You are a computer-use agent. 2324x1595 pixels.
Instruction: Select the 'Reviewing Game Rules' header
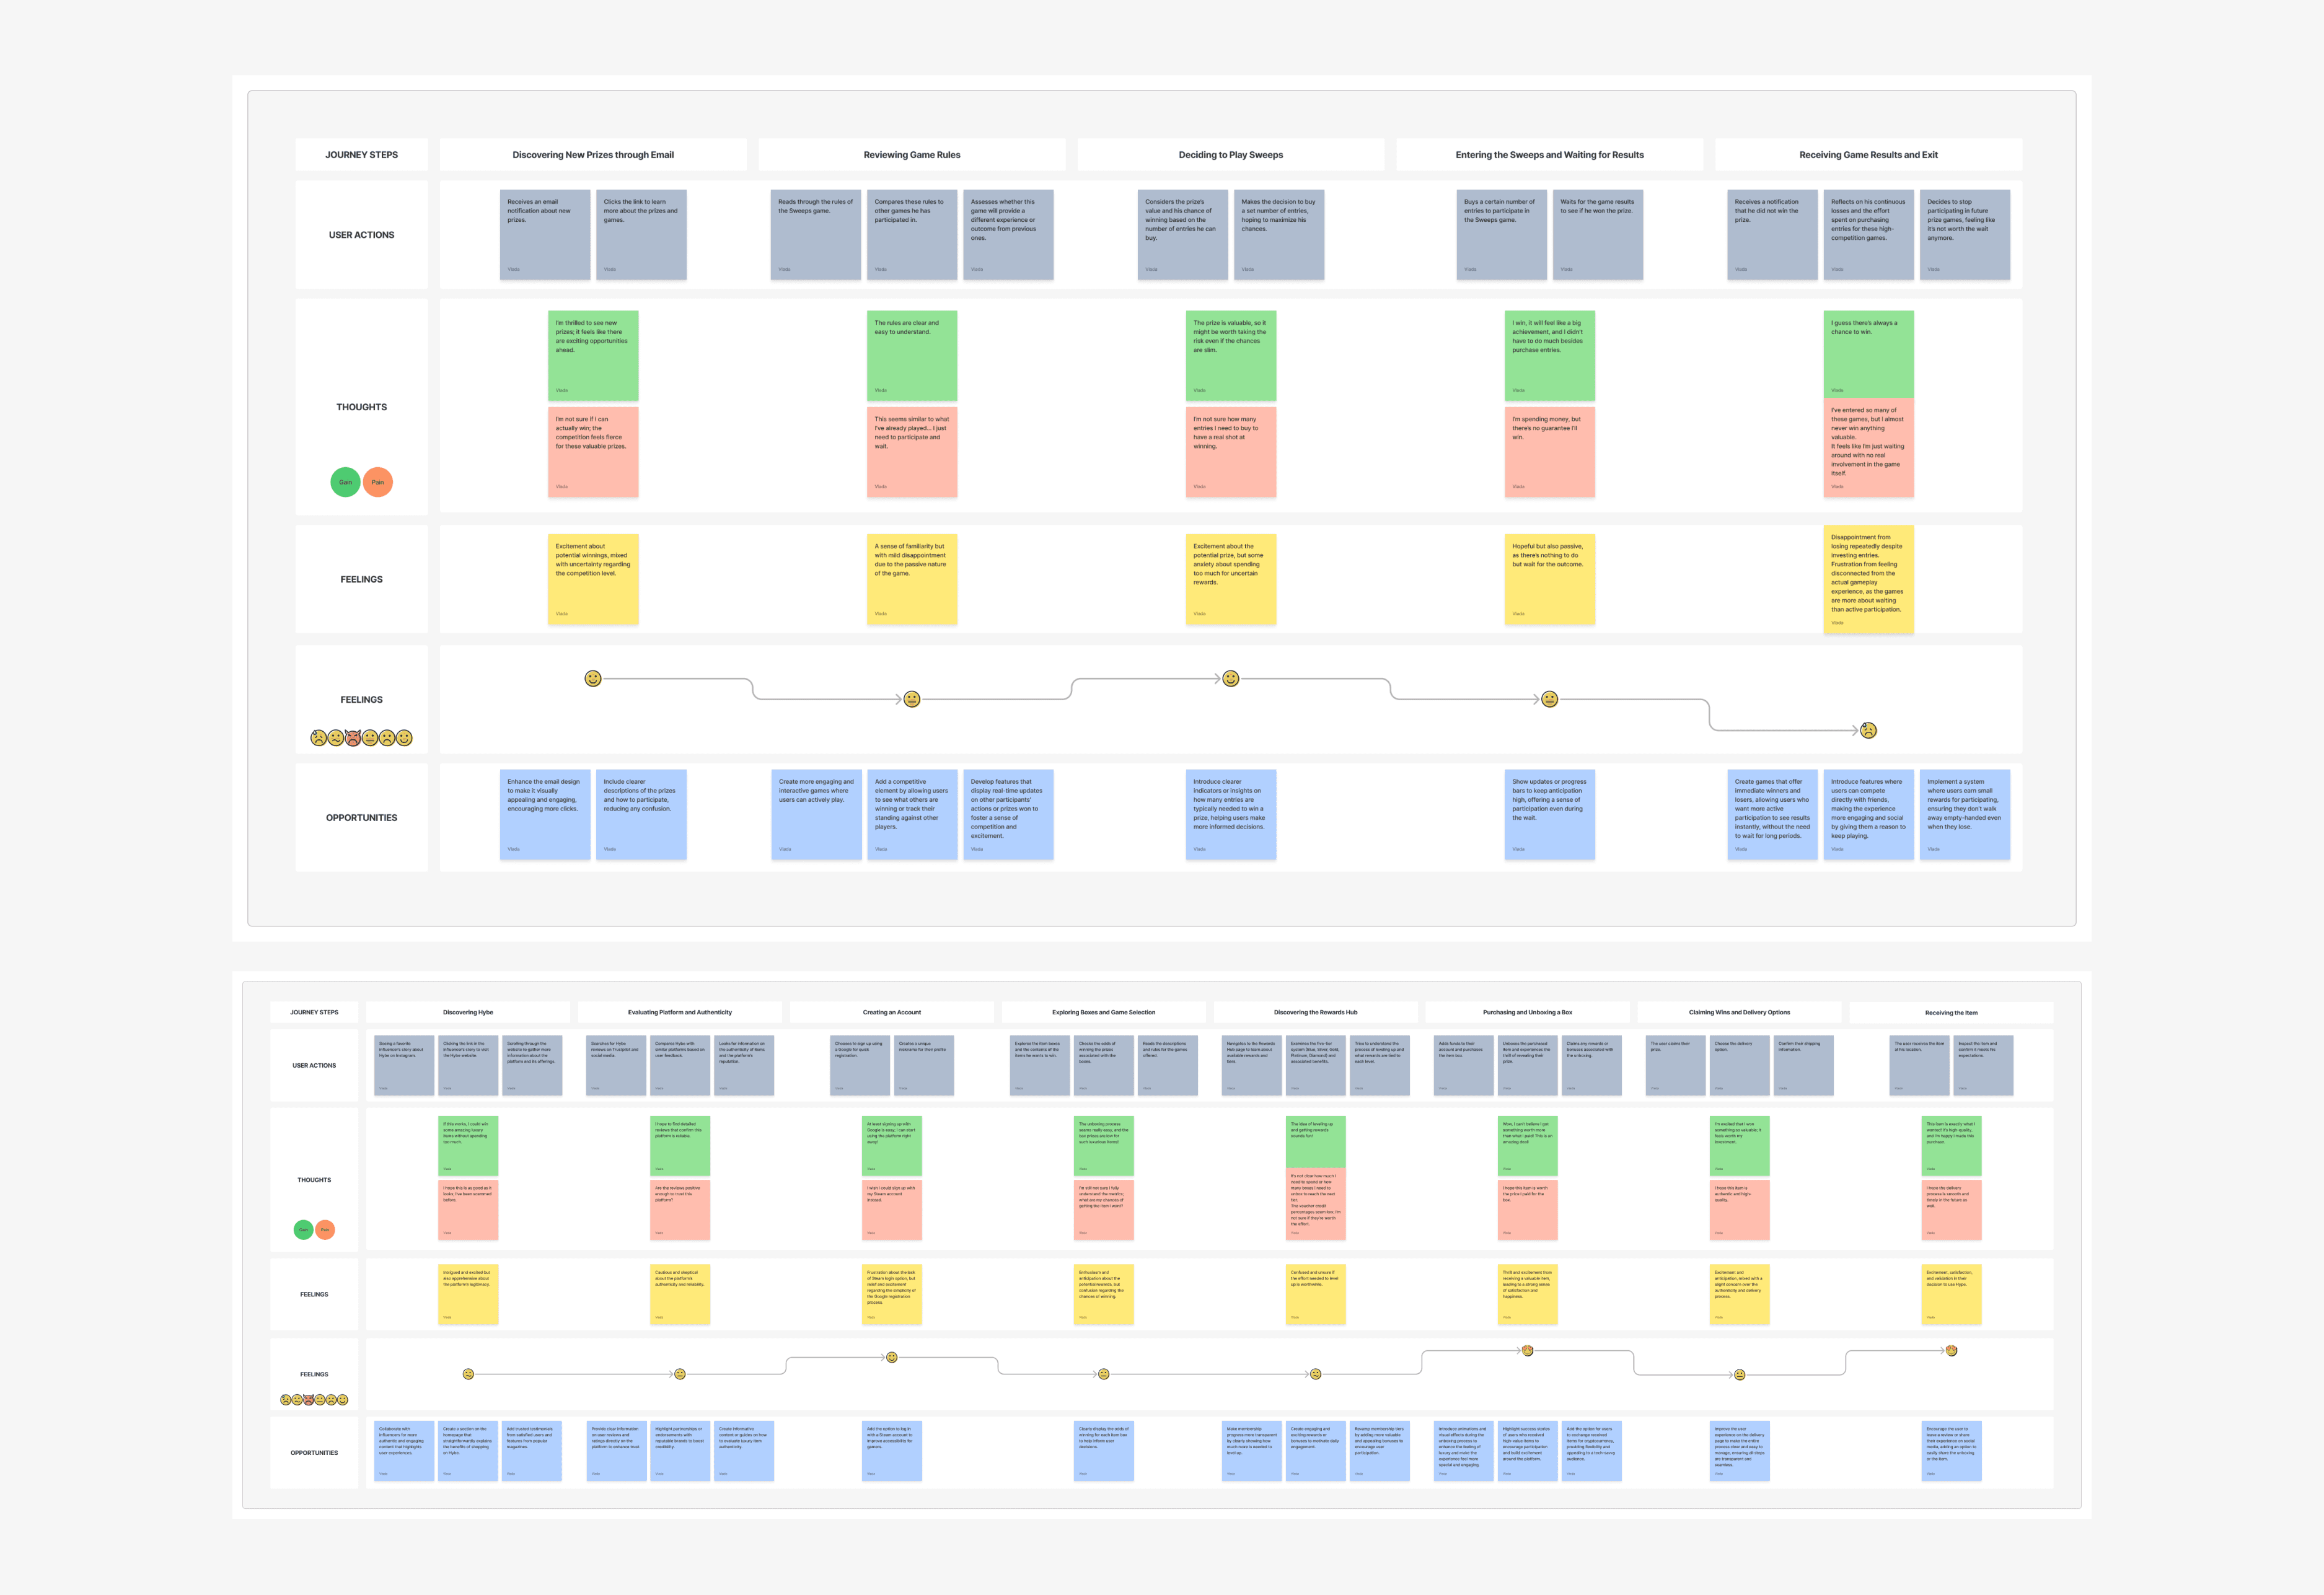pos(911,155)
